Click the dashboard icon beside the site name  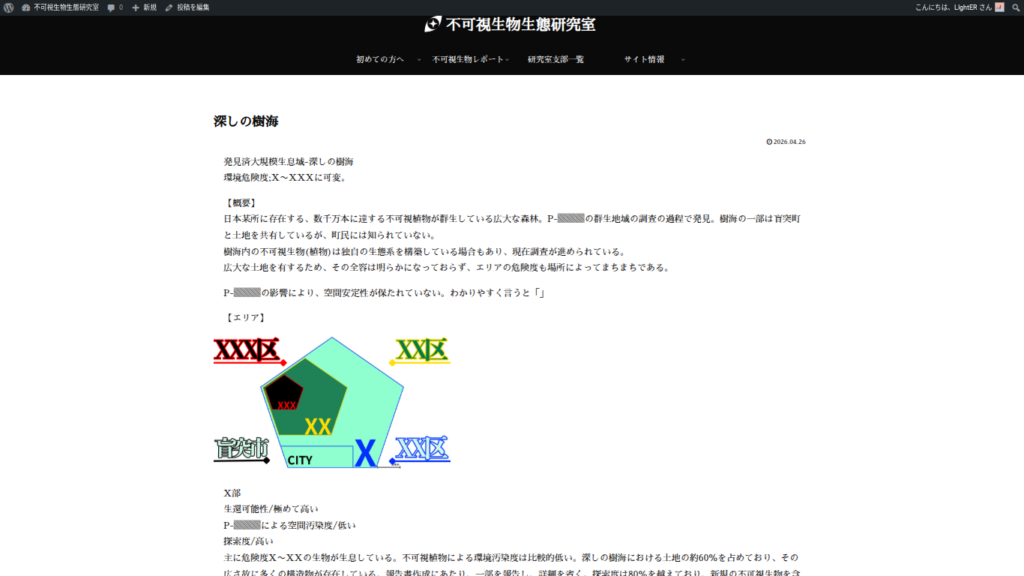pos(26,7)
